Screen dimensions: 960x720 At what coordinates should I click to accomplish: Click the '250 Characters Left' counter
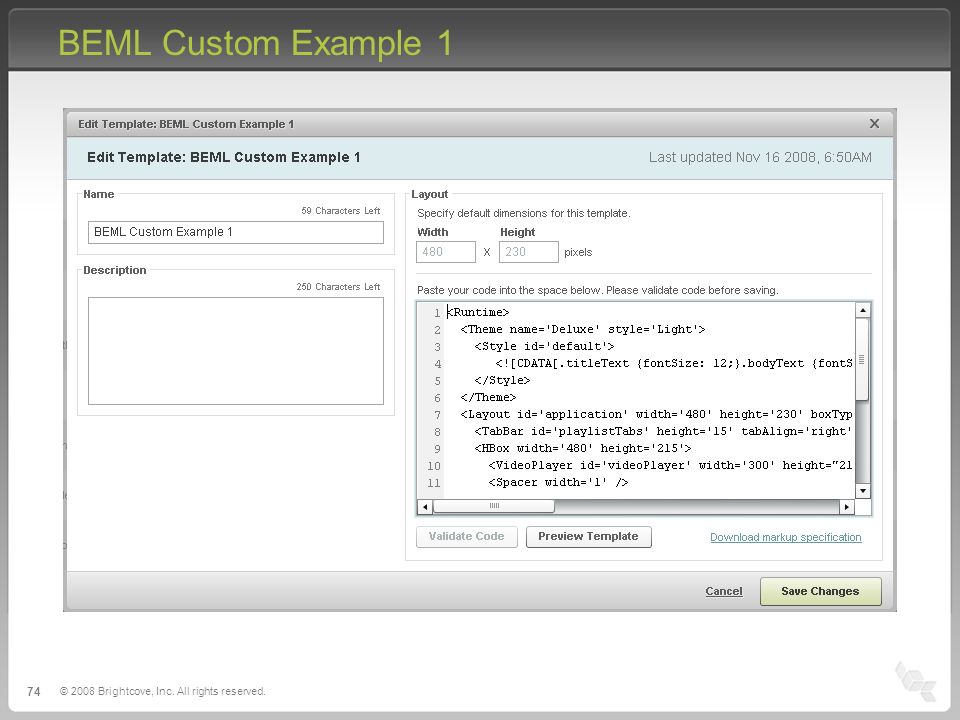(x=338, y=287)
